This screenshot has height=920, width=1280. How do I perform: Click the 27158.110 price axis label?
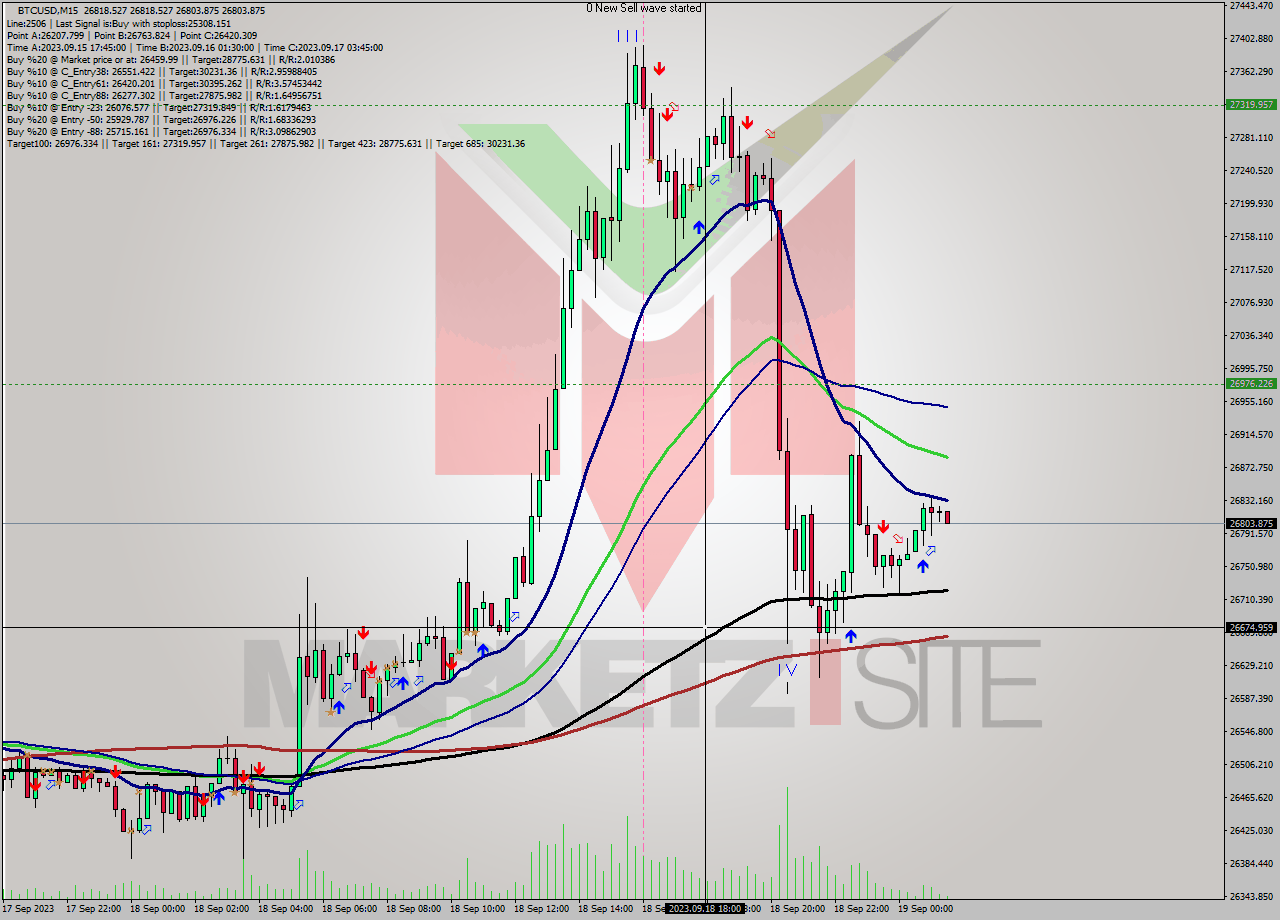tap(1252, 236)
